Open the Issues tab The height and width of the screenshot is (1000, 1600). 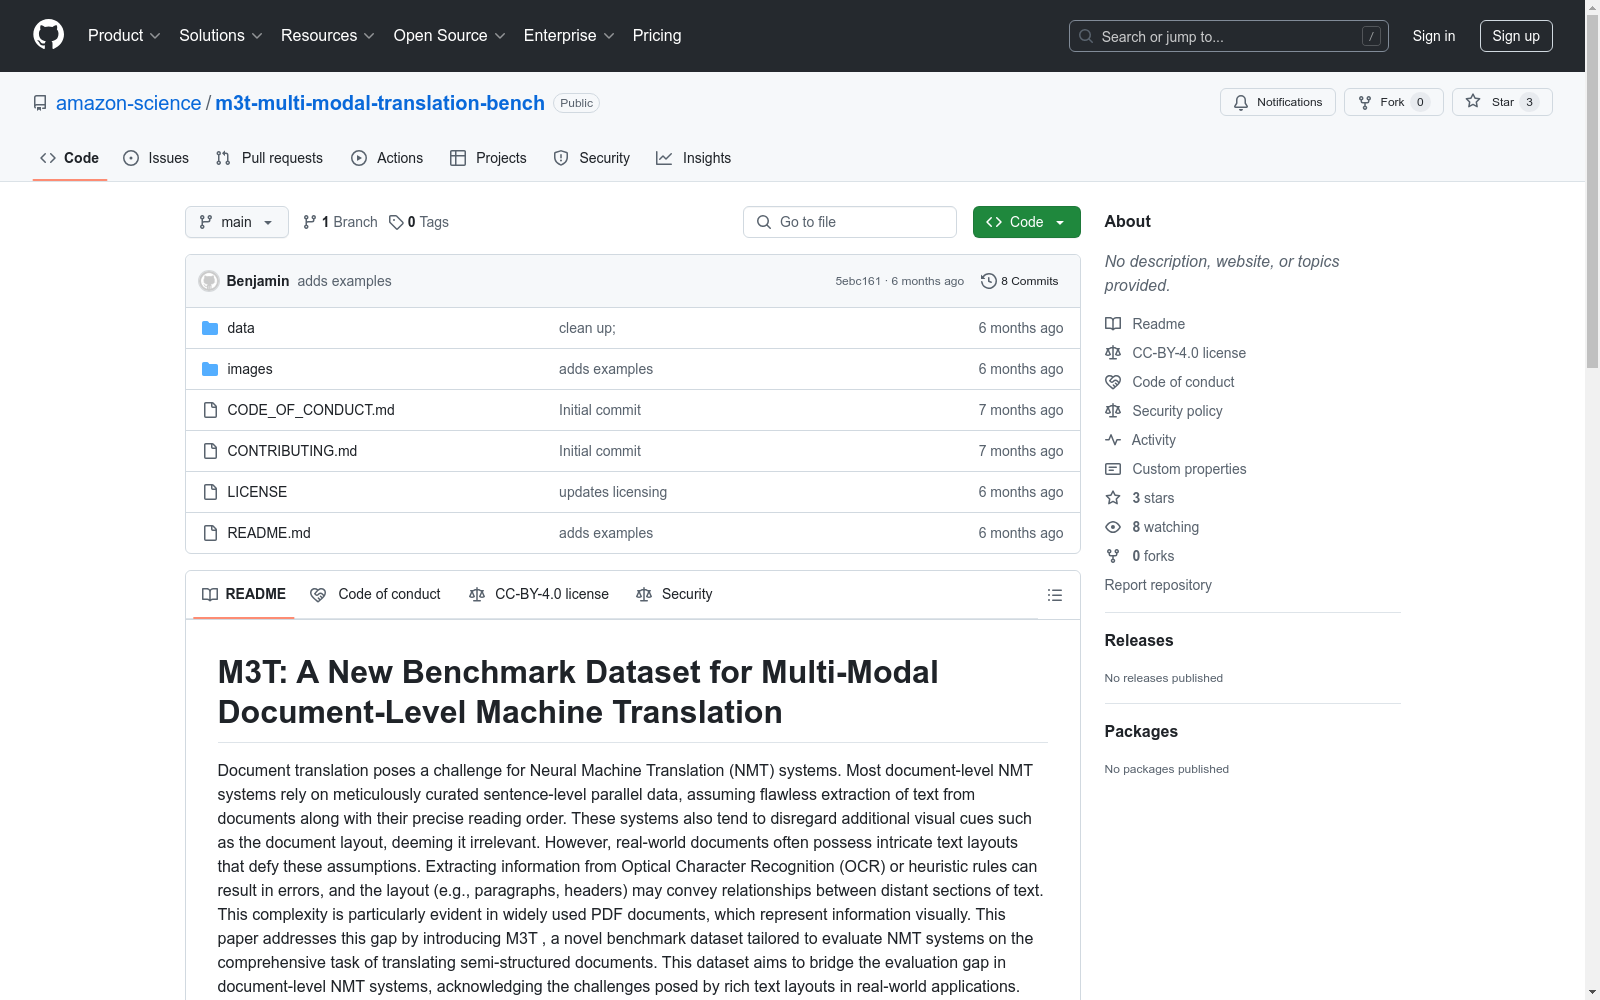[x=156, y=158]
